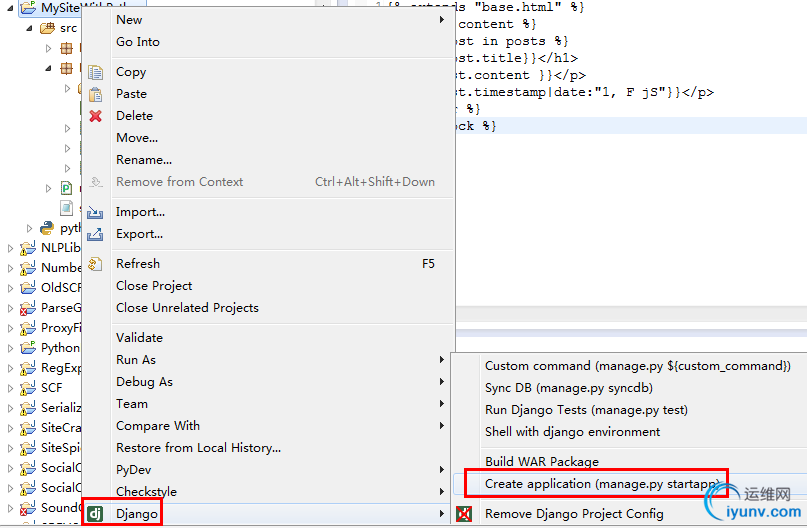
Task: Click the Export icon
Action: pos(95,234)
